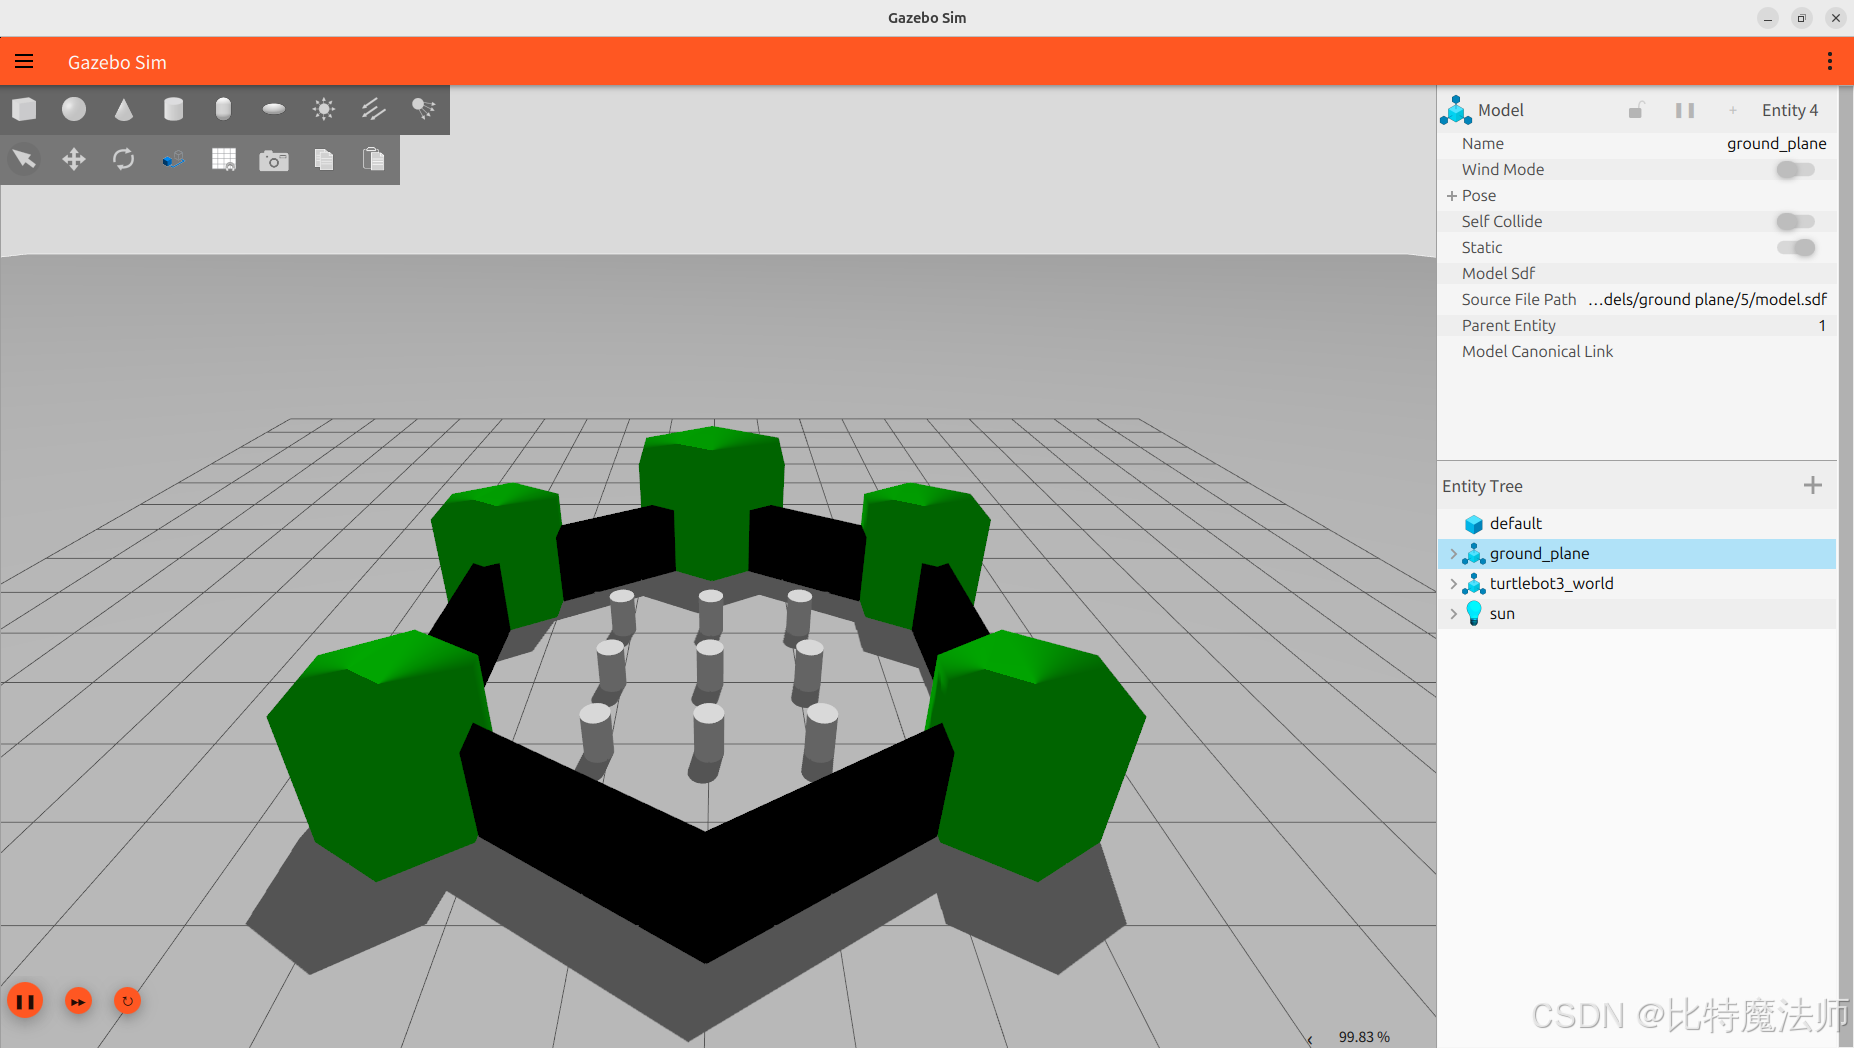This screenshot has height=1048, width=1854.
Task: Insert a capsule shape
Action: click(x=224, y=109)
